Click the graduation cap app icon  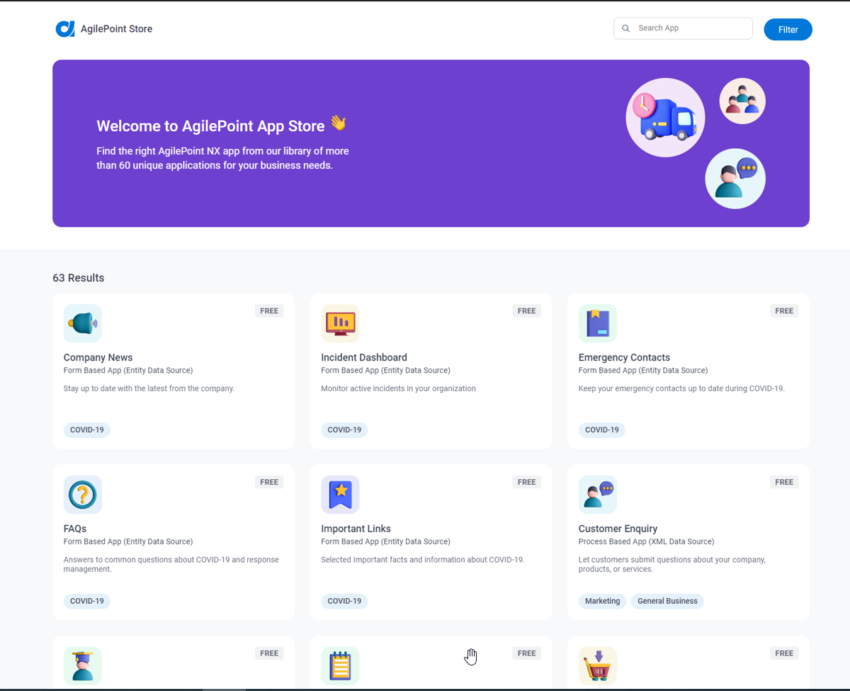[82, 665]
